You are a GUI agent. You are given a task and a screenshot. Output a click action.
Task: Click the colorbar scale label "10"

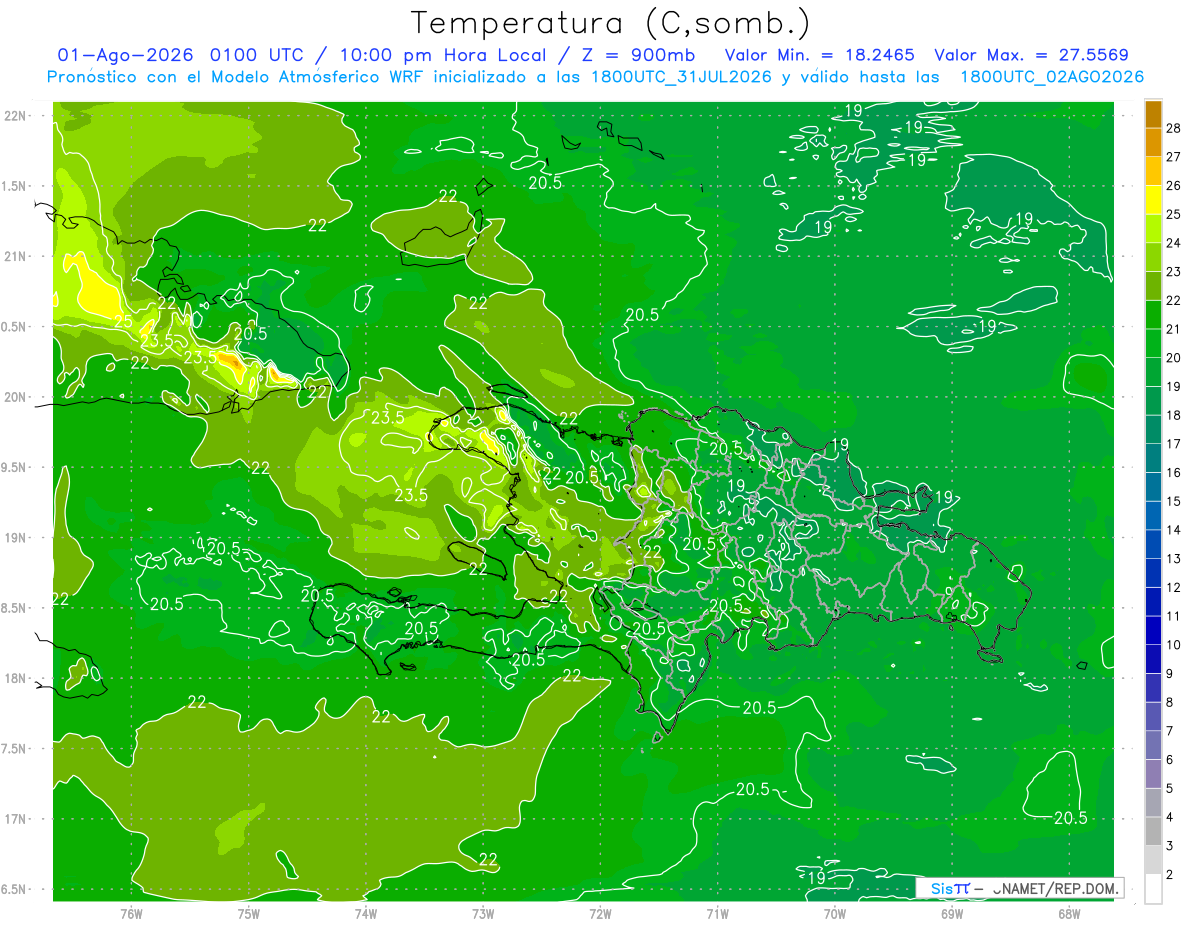tap(1174, 645)
